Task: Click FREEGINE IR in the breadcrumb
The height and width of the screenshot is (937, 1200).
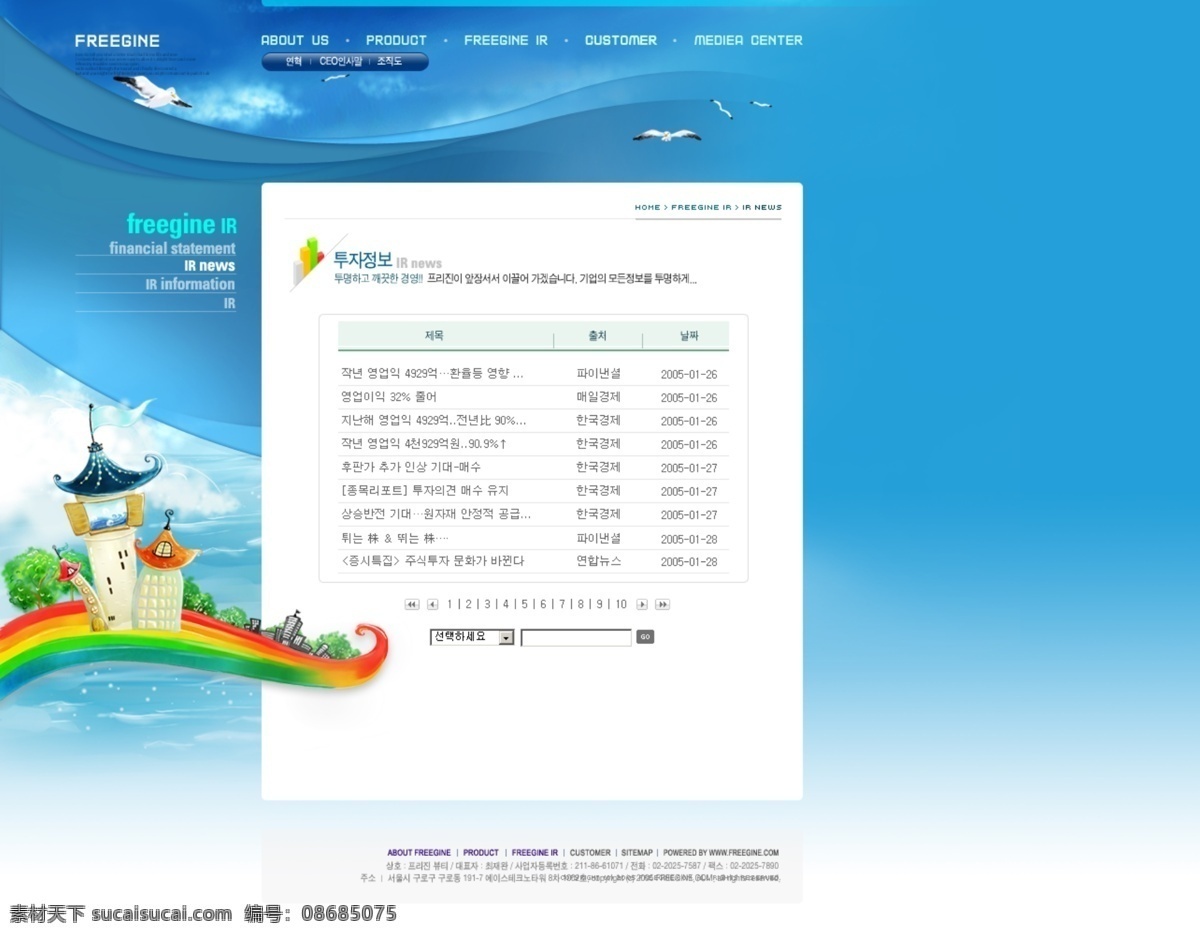Action: click(x=701, y=208)
